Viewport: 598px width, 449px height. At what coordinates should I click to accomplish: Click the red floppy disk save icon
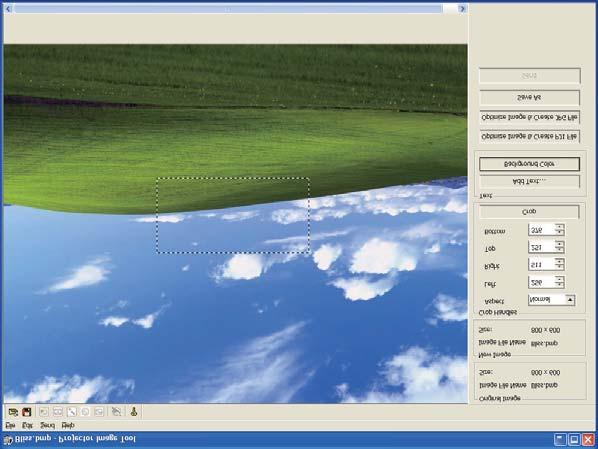(x=26, y=412)
